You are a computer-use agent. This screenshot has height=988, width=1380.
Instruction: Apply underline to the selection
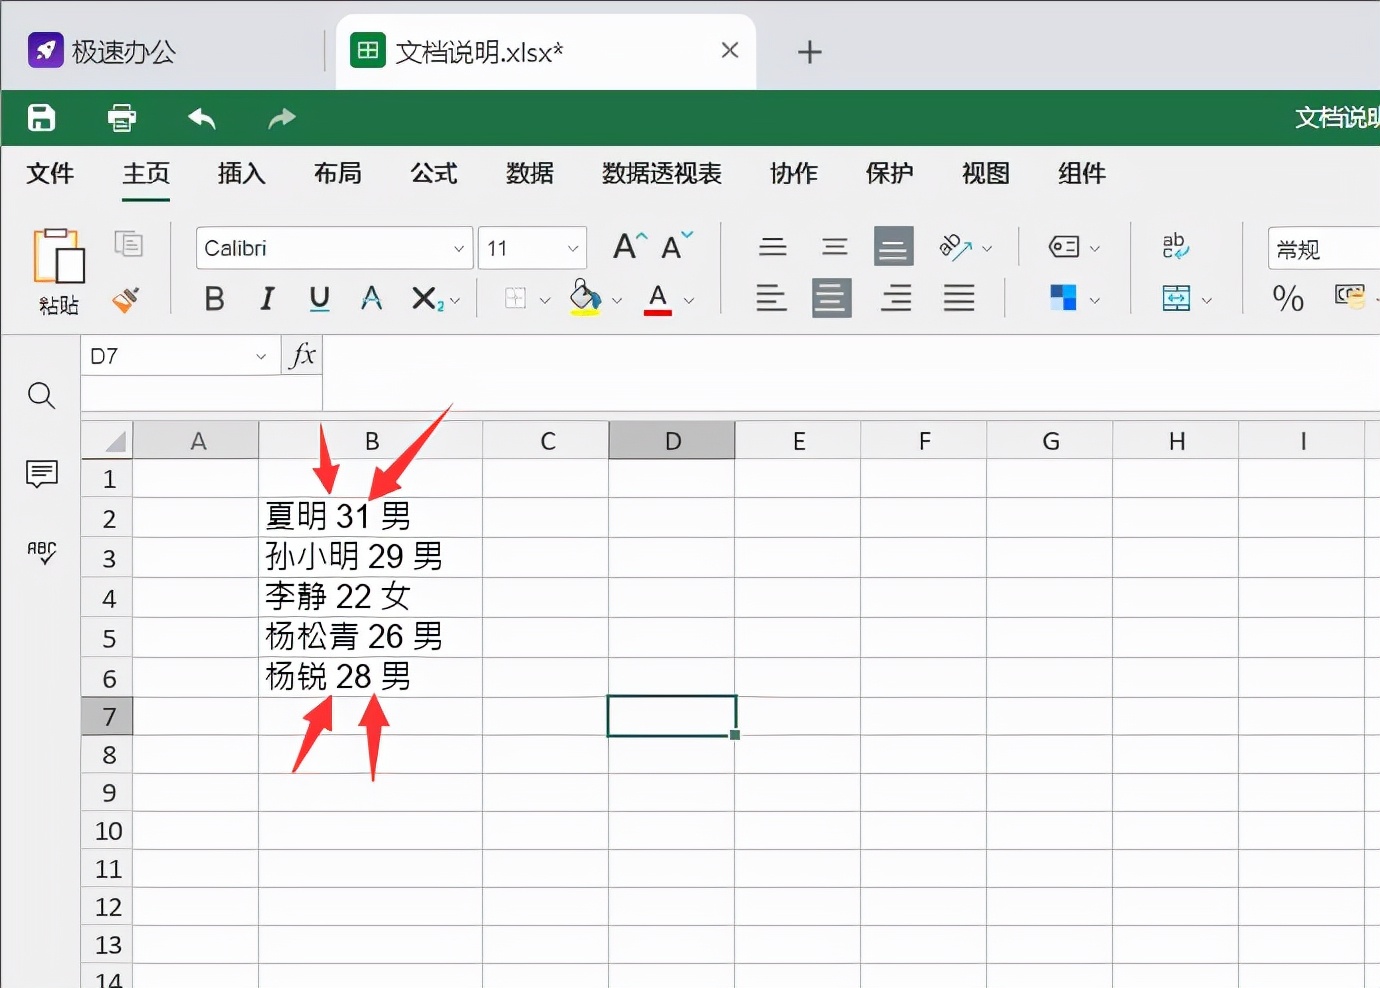pos(318,298)
